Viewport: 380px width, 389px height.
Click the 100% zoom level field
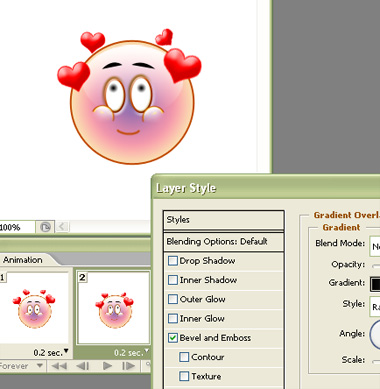click(x=17, y=227)
